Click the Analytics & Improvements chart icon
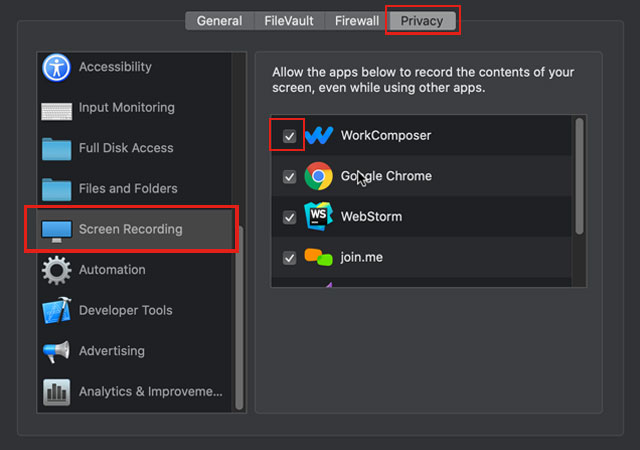640x450 pixels. click(56, 392)
